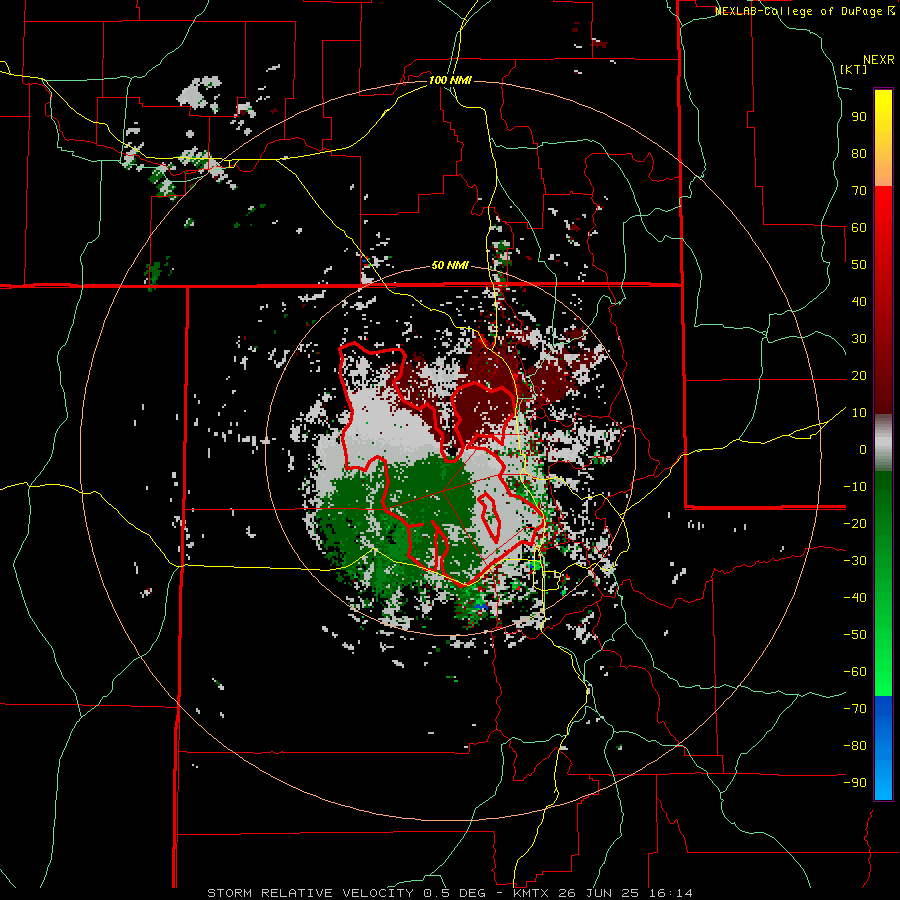Click the "KMTX" station ID in the footer
Viewport: 900px width, 900px height.
(532, 893)
